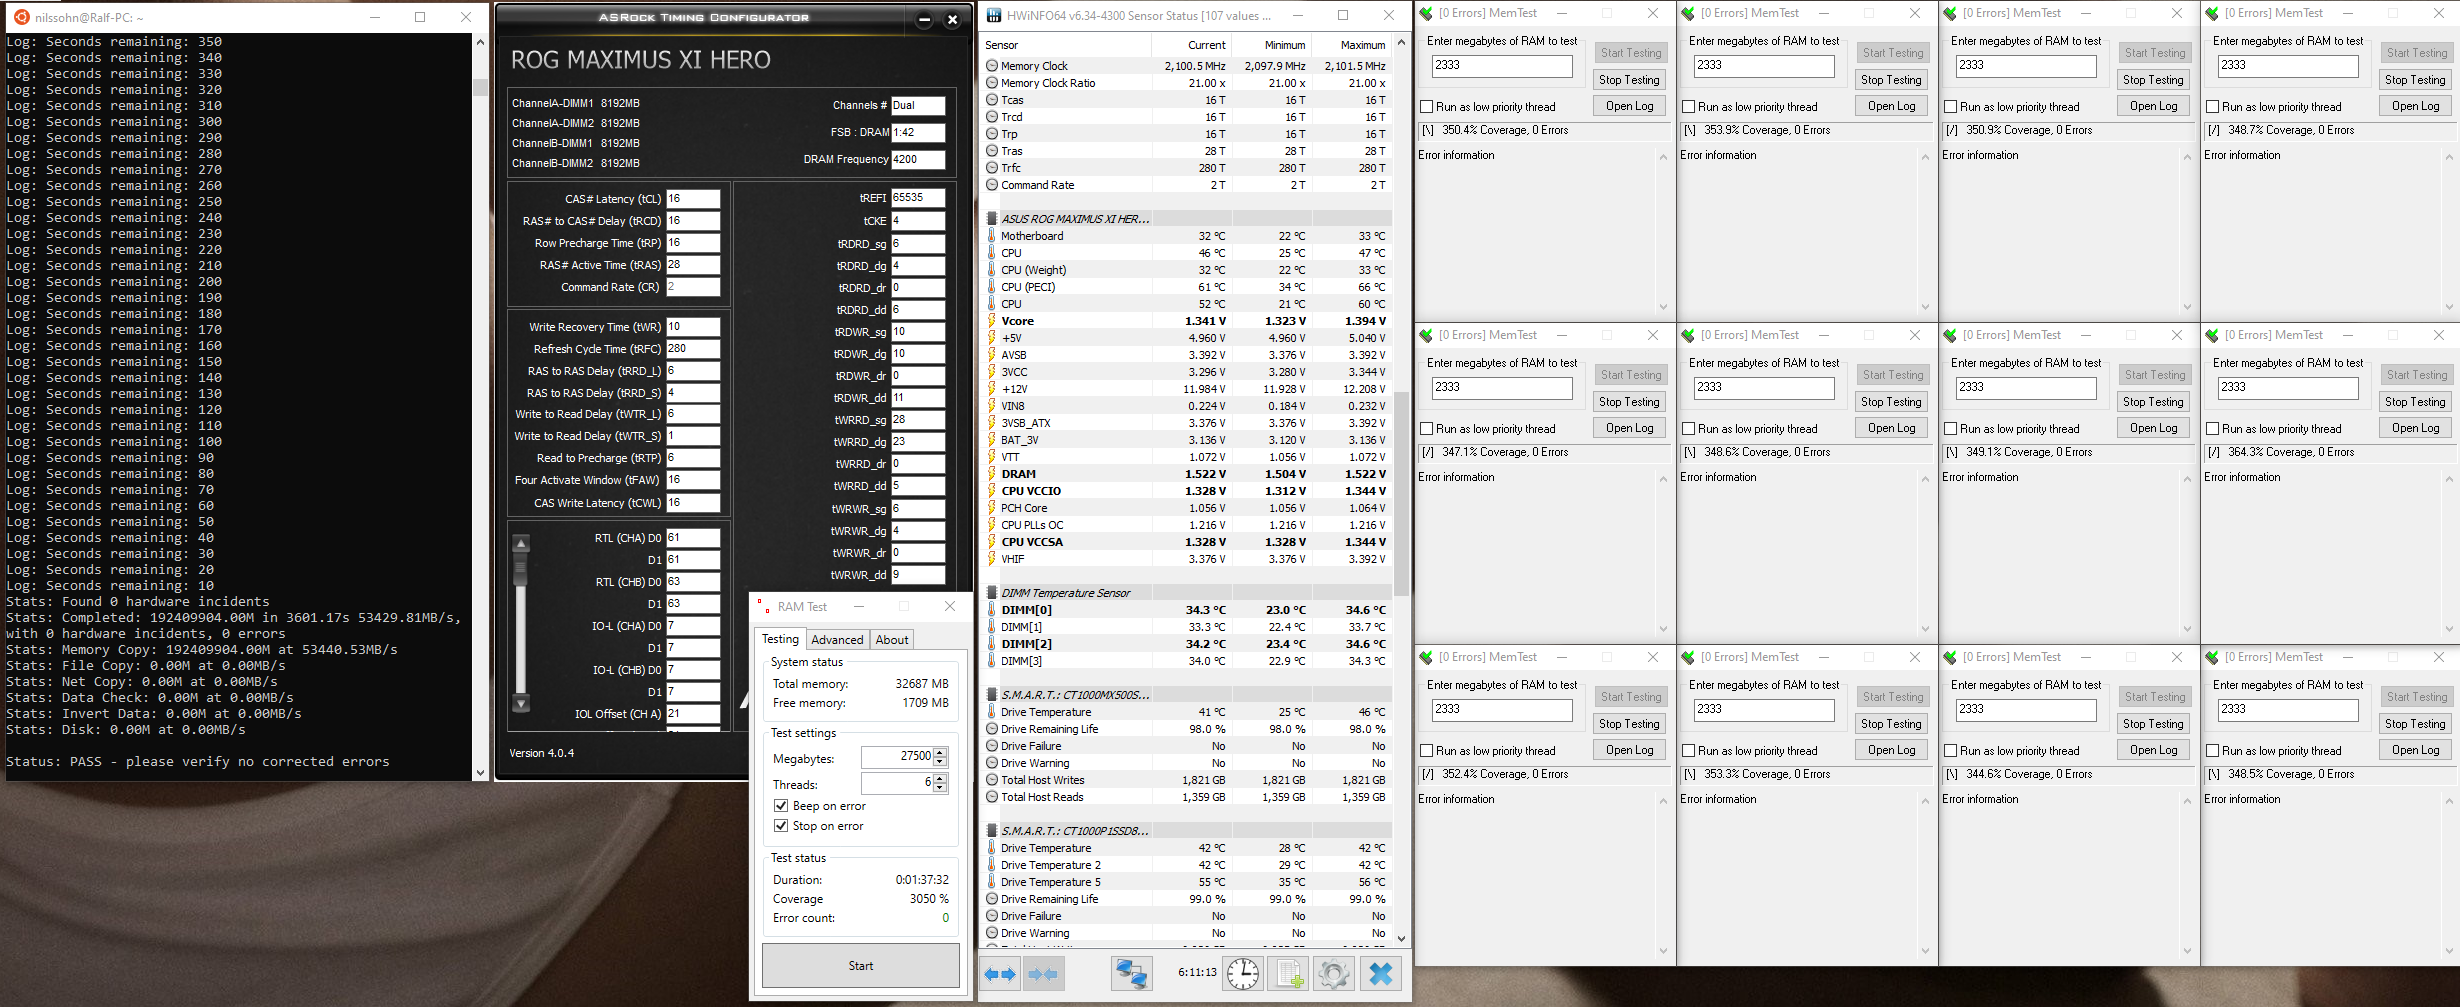Check low priority thread in 352.4% coverage MemTest
Screen dimensions: 2460x1007
tap(1427, 751)
